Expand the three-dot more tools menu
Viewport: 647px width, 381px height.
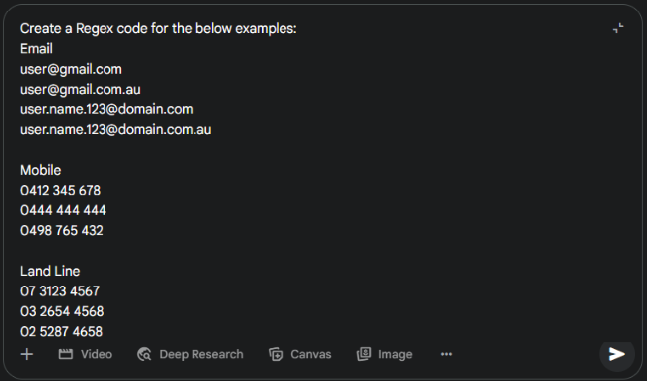(446, 354)
